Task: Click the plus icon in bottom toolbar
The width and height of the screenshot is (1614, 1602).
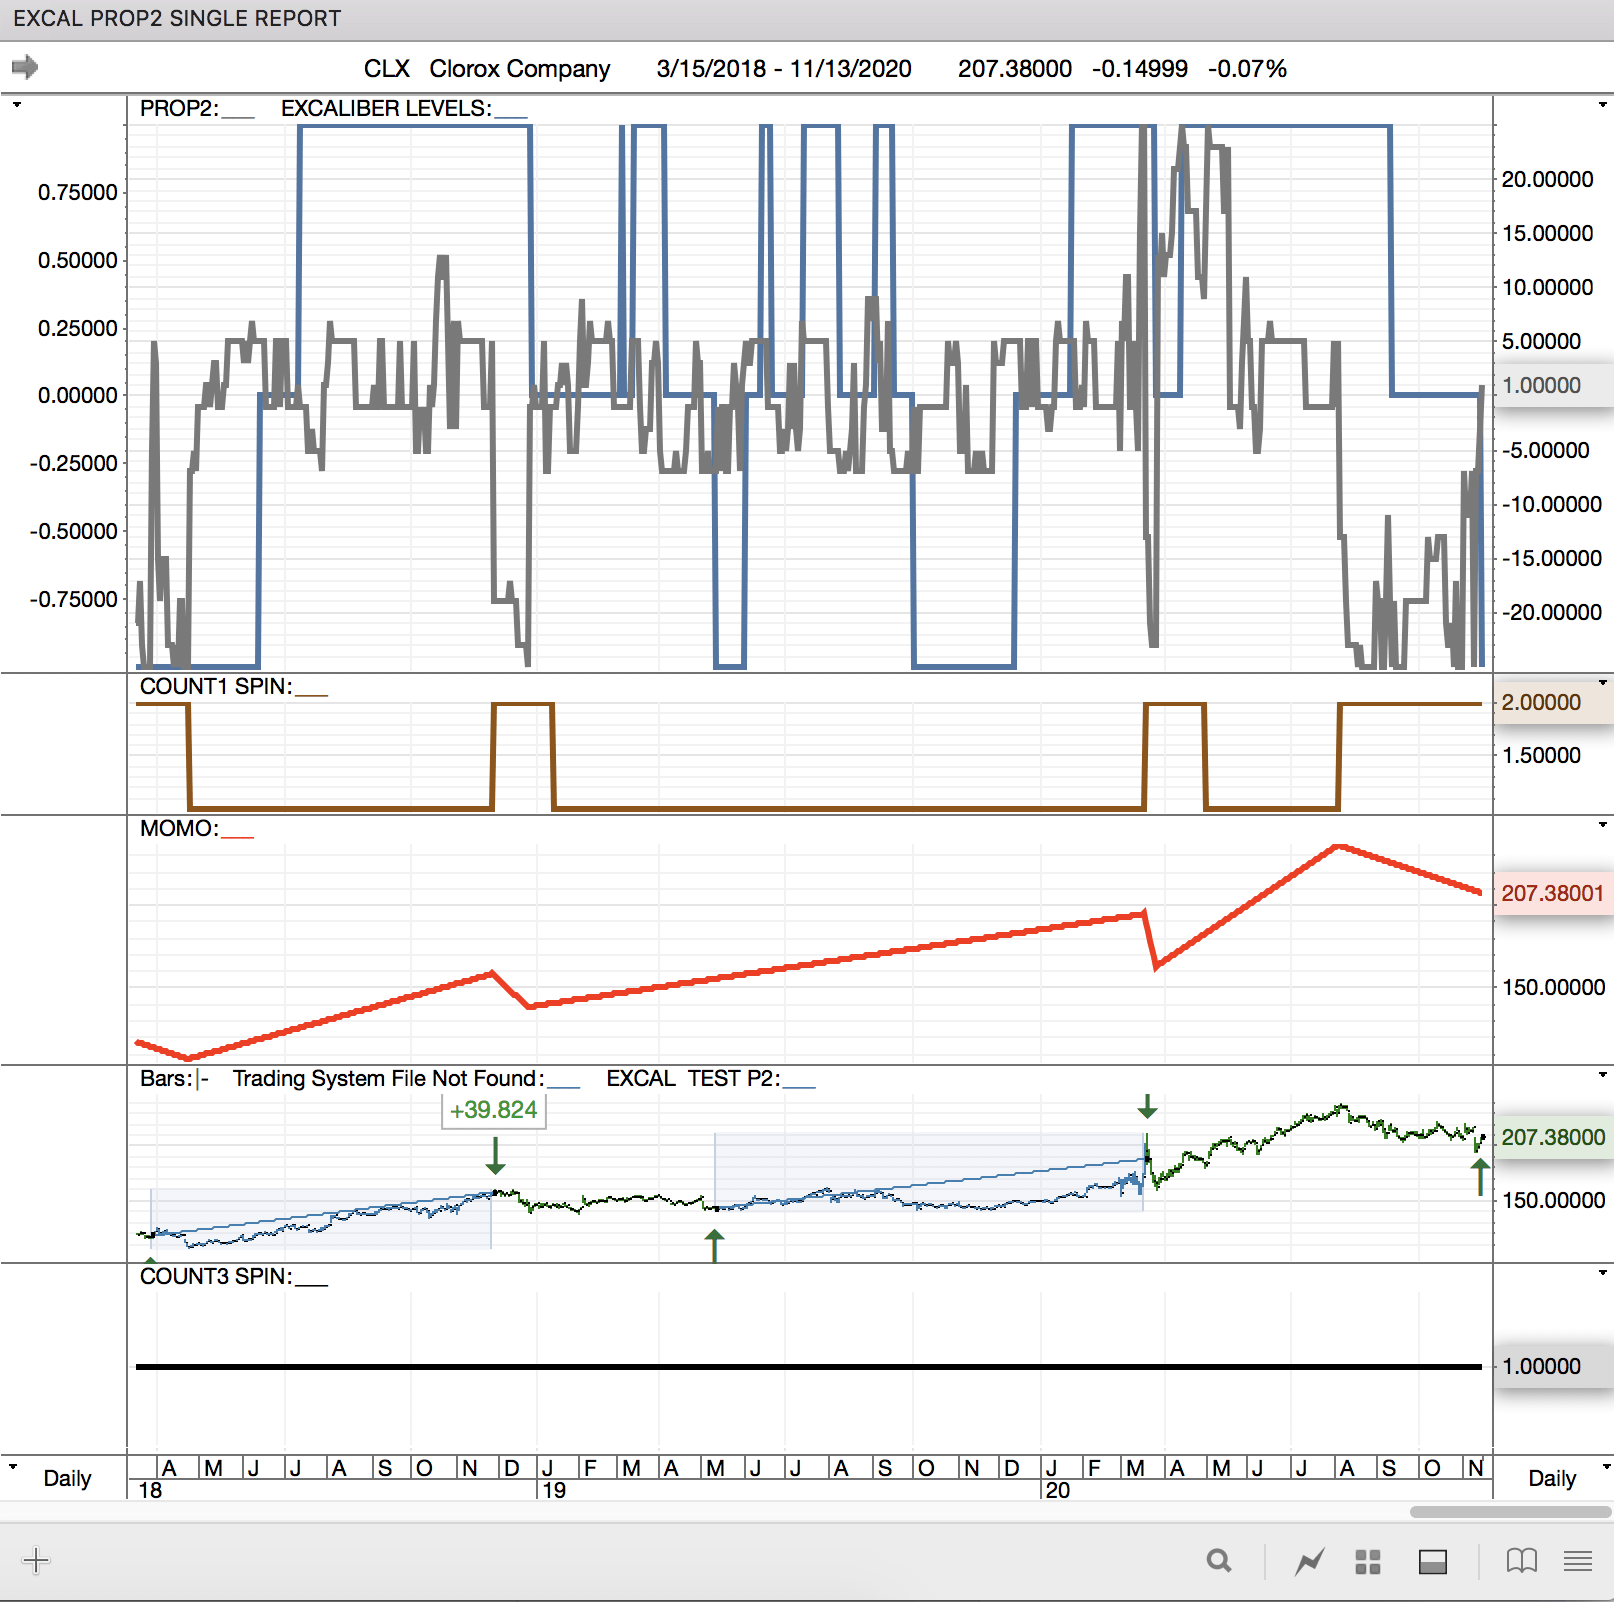Action: coord(36,1560)
